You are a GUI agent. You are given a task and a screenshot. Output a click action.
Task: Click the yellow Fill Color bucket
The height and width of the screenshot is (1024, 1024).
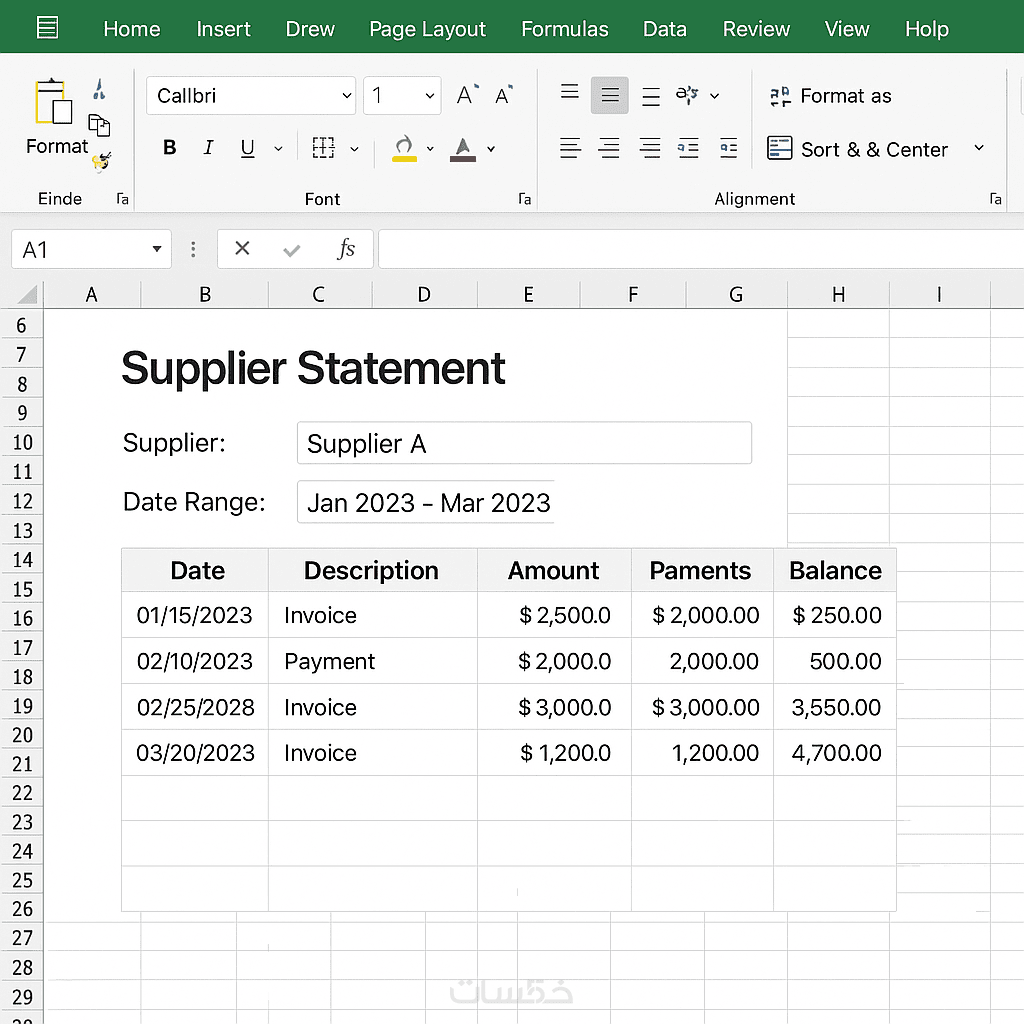[x=404, y=148]
